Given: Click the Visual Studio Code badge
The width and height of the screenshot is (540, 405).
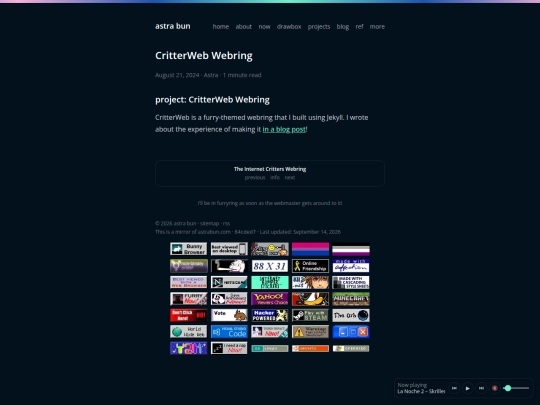Looking at the screenshot, I should [x=229, y=332].
